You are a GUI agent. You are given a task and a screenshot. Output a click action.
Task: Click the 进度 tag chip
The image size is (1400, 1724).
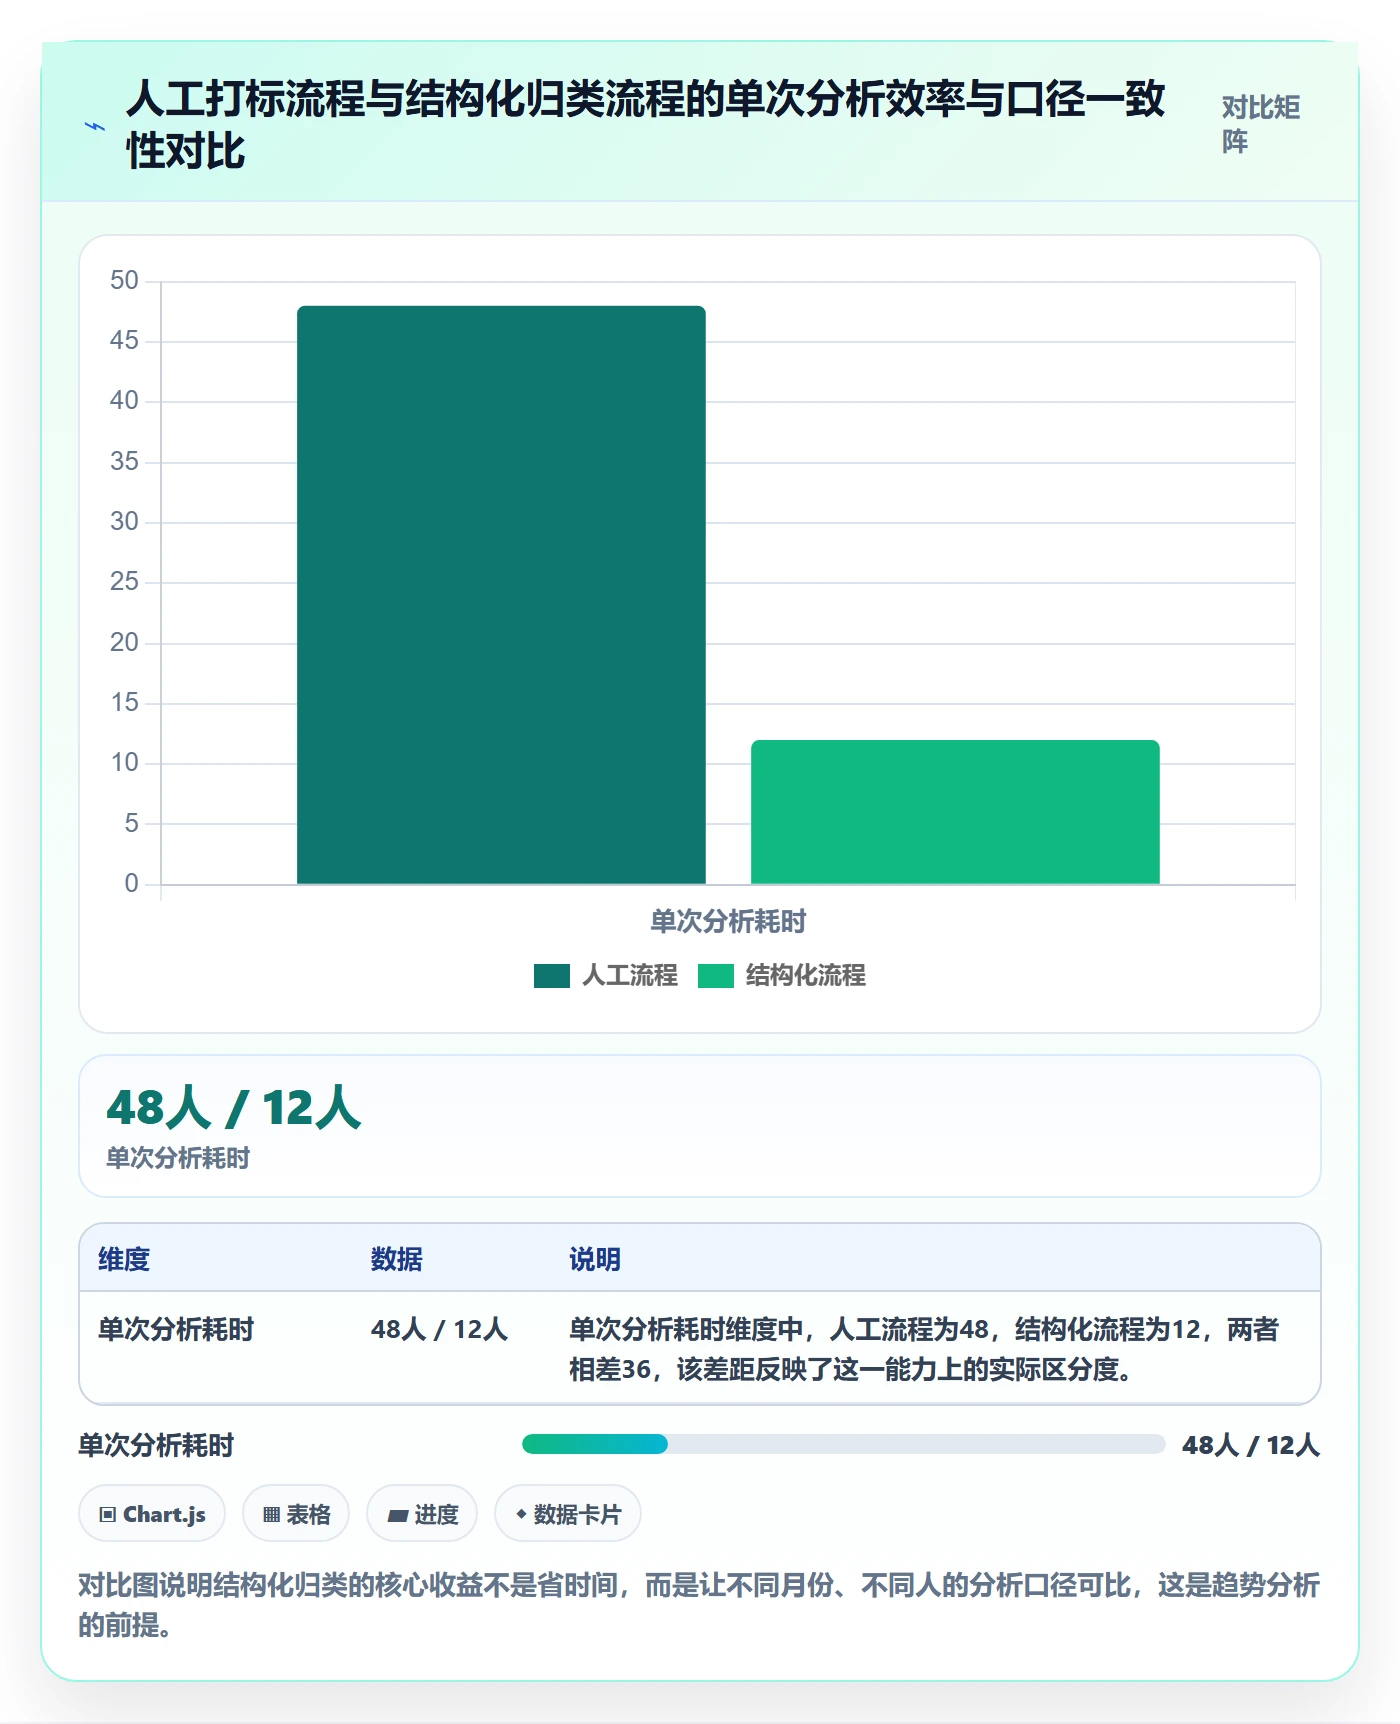422,1514
